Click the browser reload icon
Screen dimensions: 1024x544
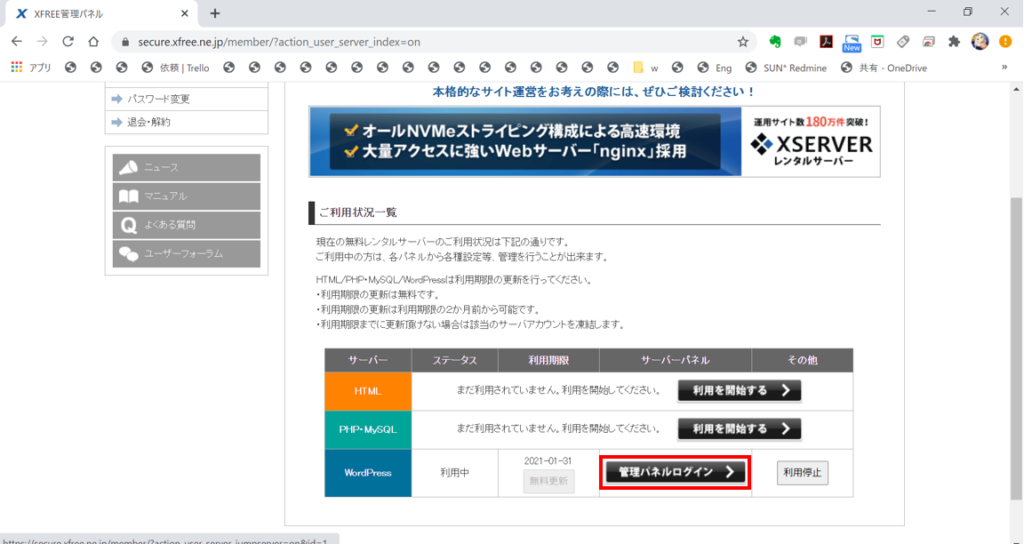[x=68, y=42]
